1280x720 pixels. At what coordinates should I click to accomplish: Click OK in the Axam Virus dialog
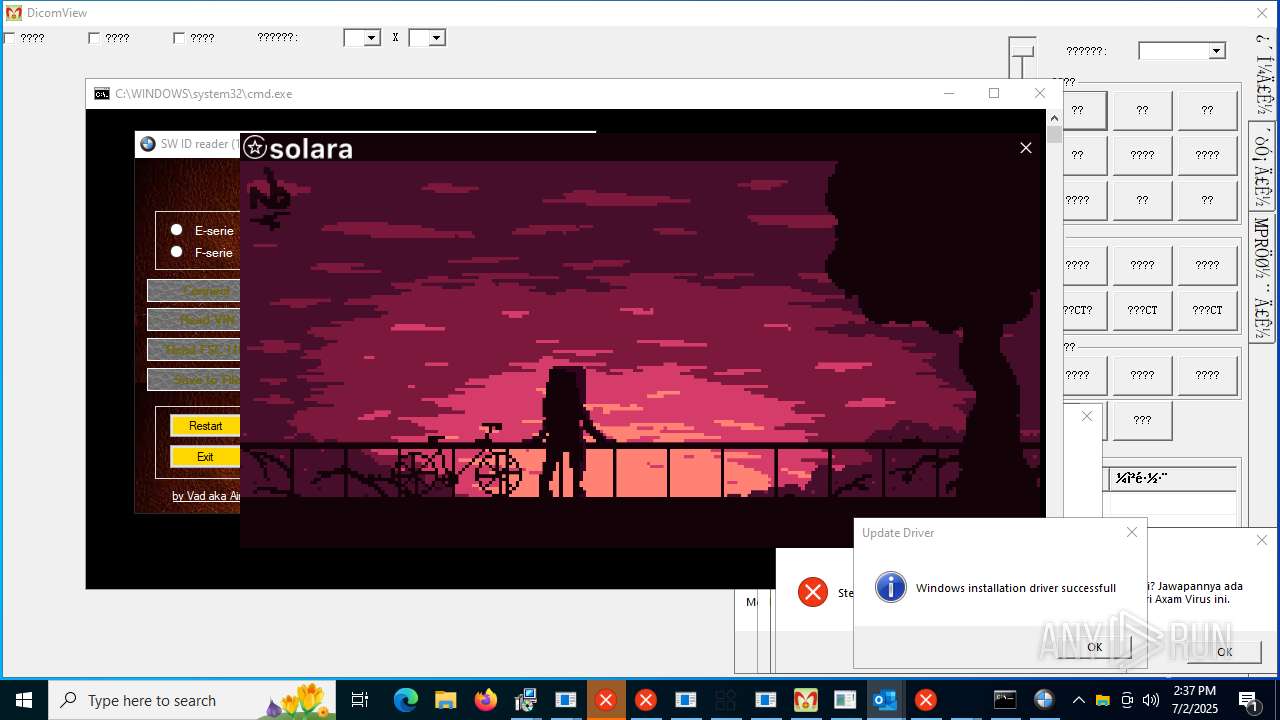[1224, 651]
